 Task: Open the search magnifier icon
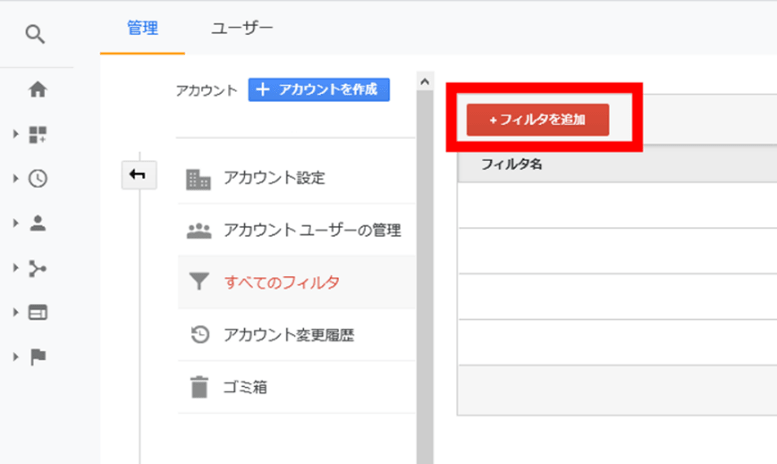pyautogui.click(x=35, y=34)
